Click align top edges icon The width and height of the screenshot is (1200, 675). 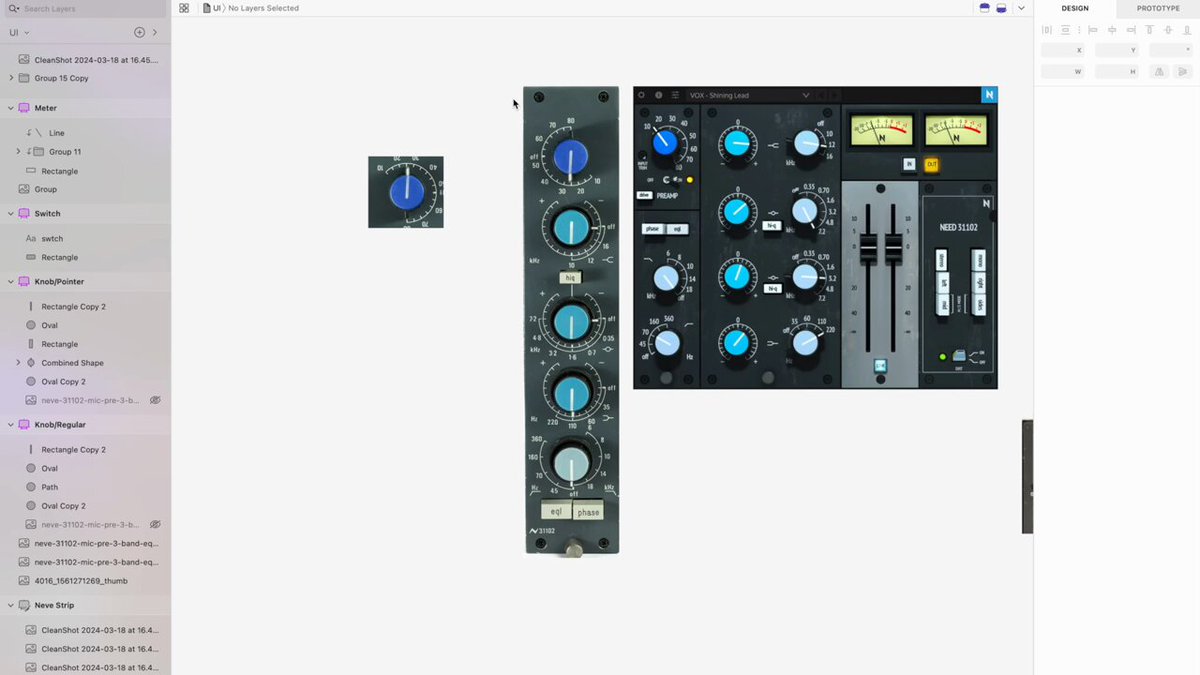pyautogui.click(x=1150, y=30)
